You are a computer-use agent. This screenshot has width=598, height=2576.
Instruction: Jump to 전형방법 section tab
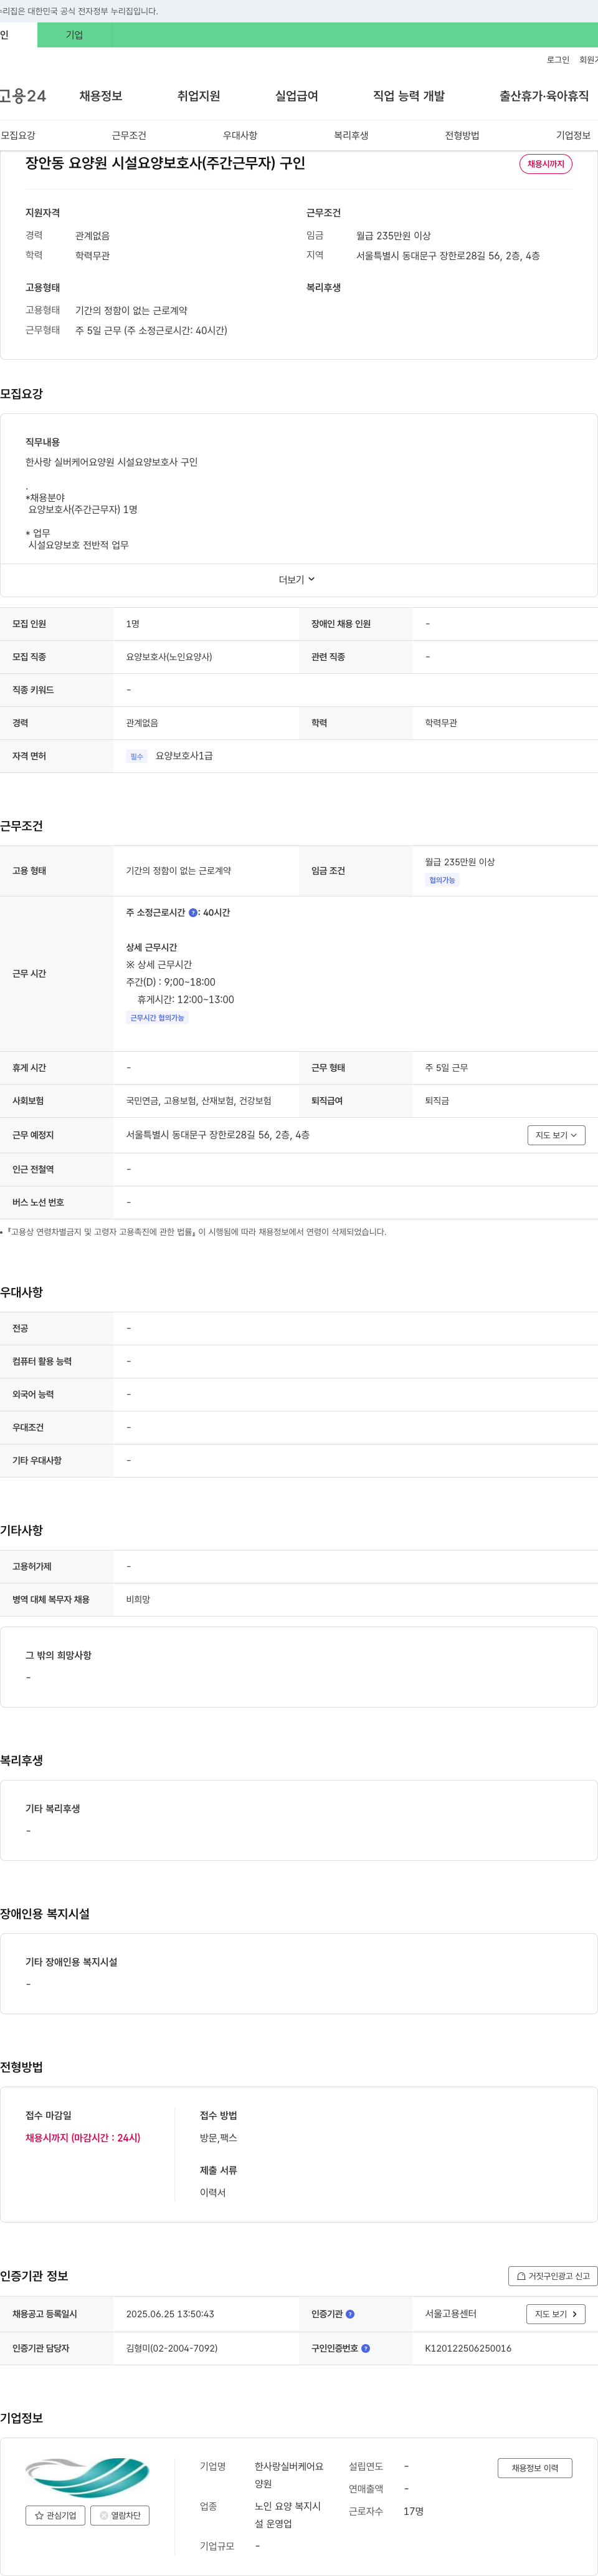[x=462, y=135]
